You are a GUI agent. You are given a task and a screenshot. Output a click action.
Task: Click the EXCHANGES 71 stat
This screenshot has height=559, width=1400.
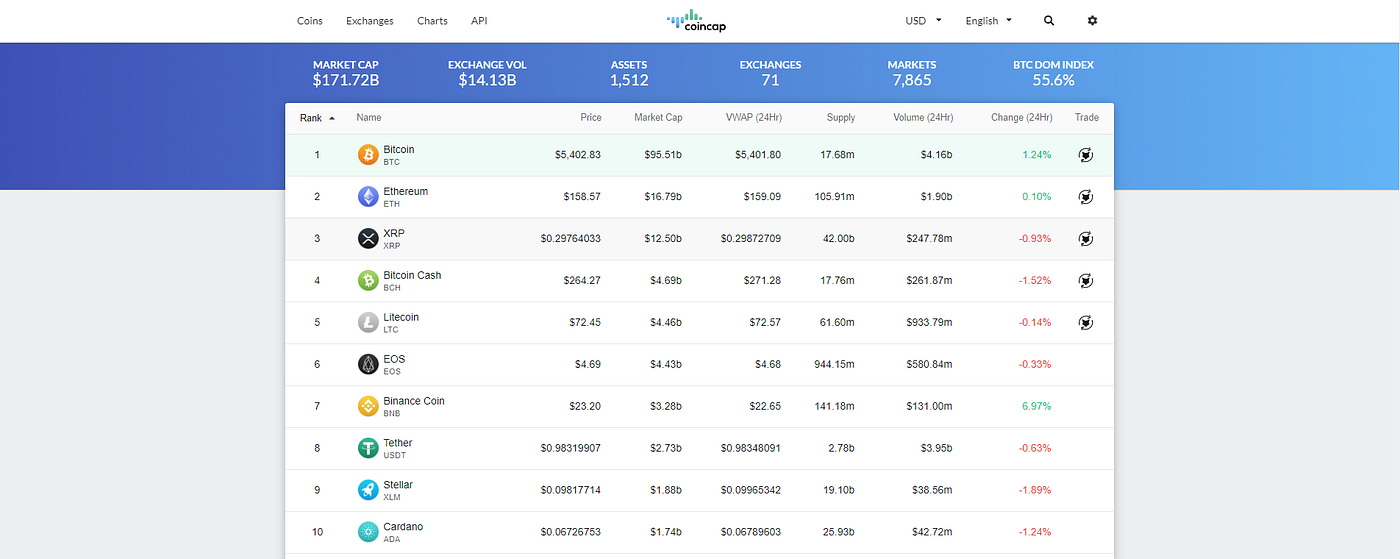(770, 72)
